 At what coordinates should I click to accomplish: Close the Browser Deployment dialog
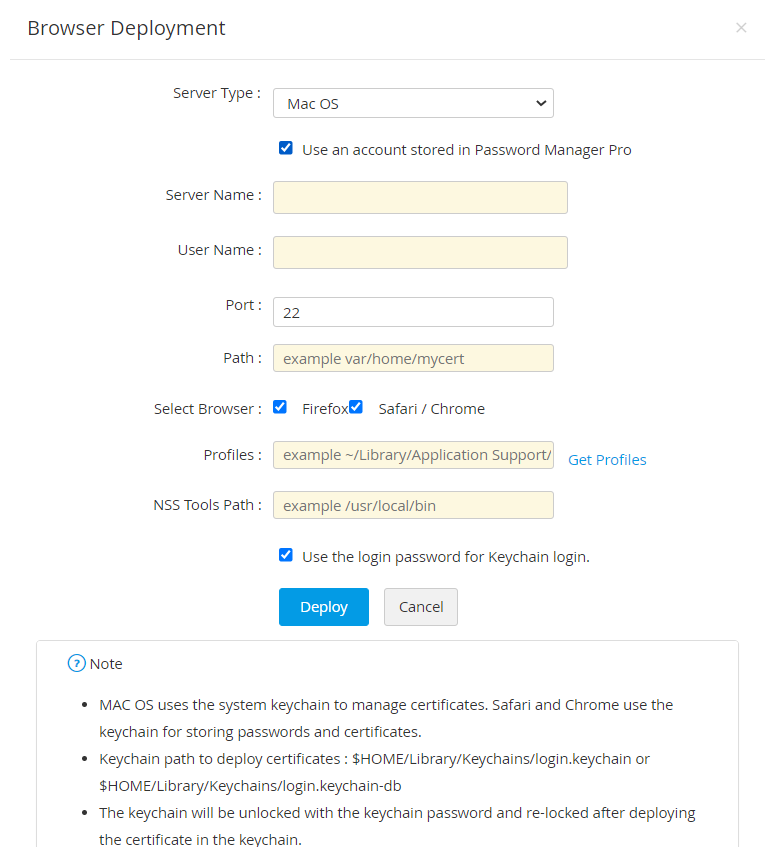[x=741, y=28]
